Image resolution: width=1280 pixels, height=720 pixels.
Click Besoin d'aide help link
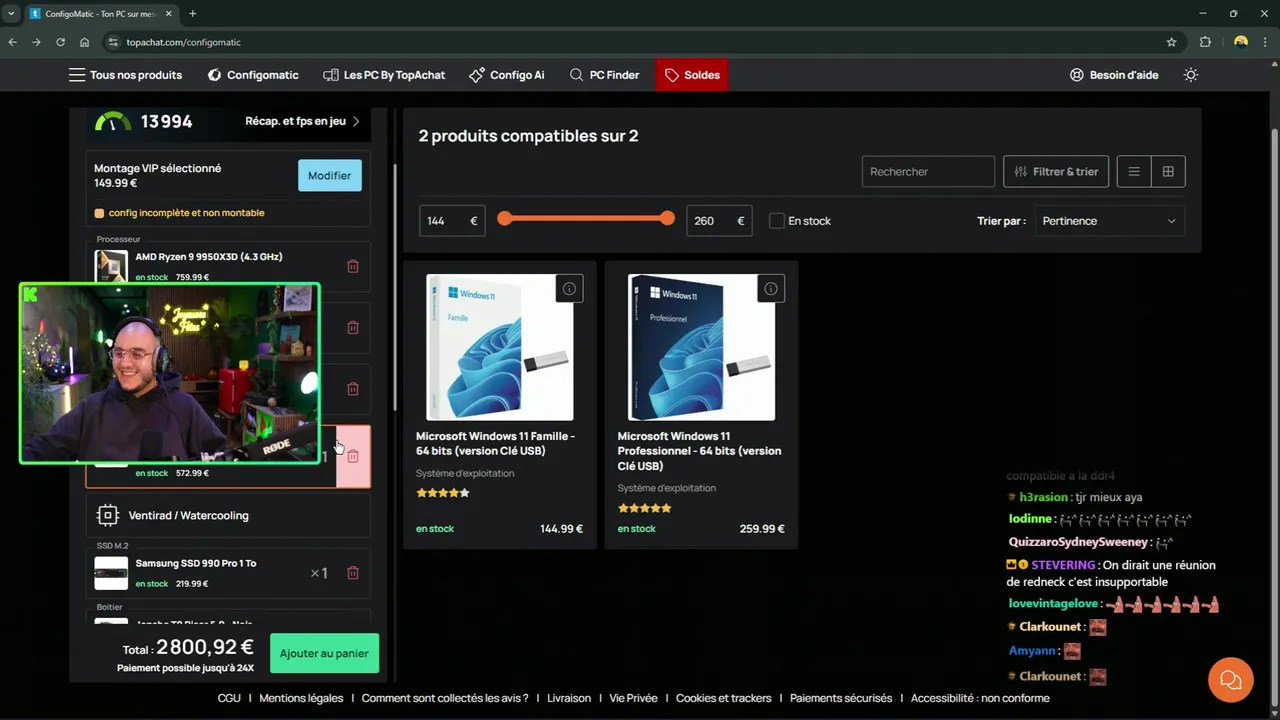point(1114,75)
